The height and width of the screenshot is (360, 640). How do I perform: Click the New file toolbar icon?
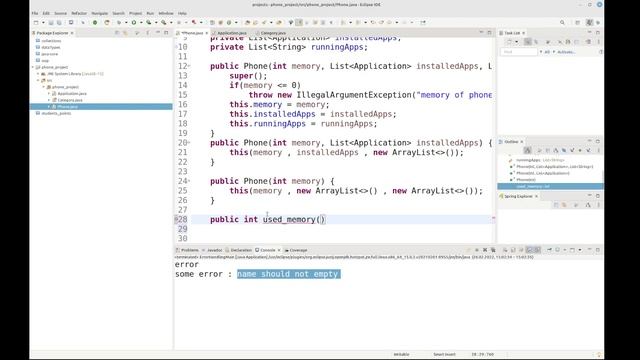36,22
